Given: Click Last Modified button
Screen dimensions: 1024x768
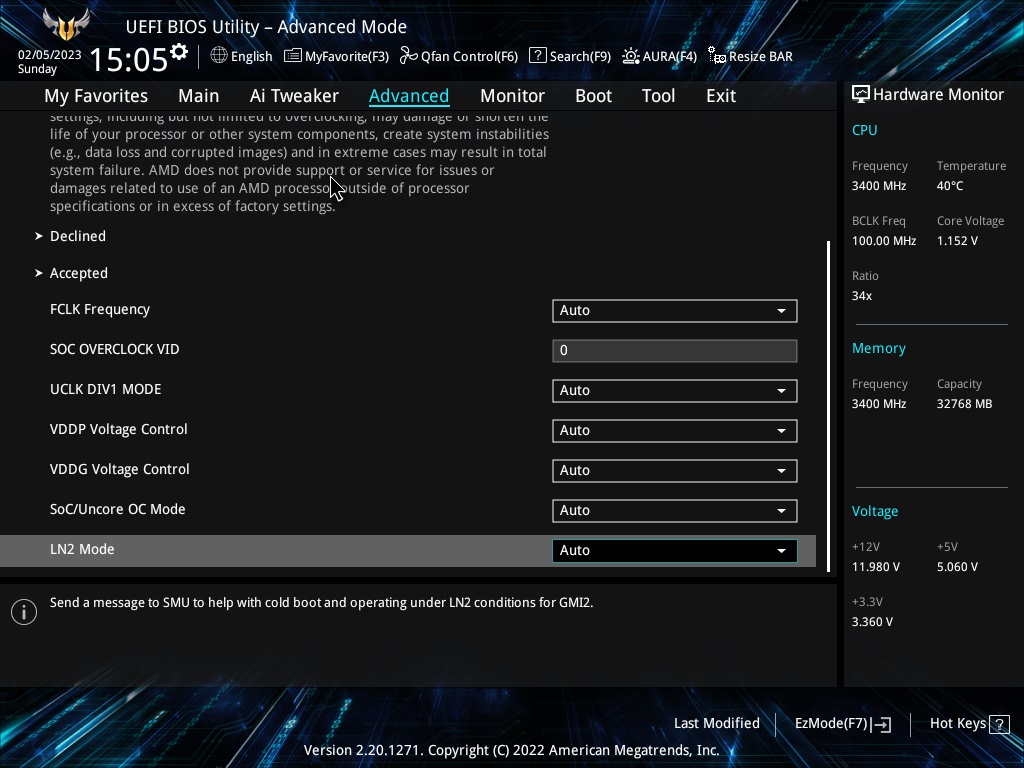Looking at the screenshot, I should click(x=716, y=724).
